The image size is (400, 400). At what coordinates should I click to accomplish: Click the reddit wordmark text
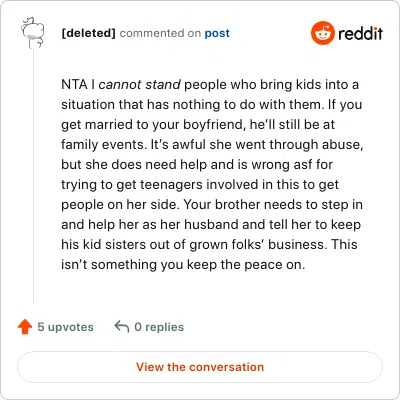click(360, 34)
